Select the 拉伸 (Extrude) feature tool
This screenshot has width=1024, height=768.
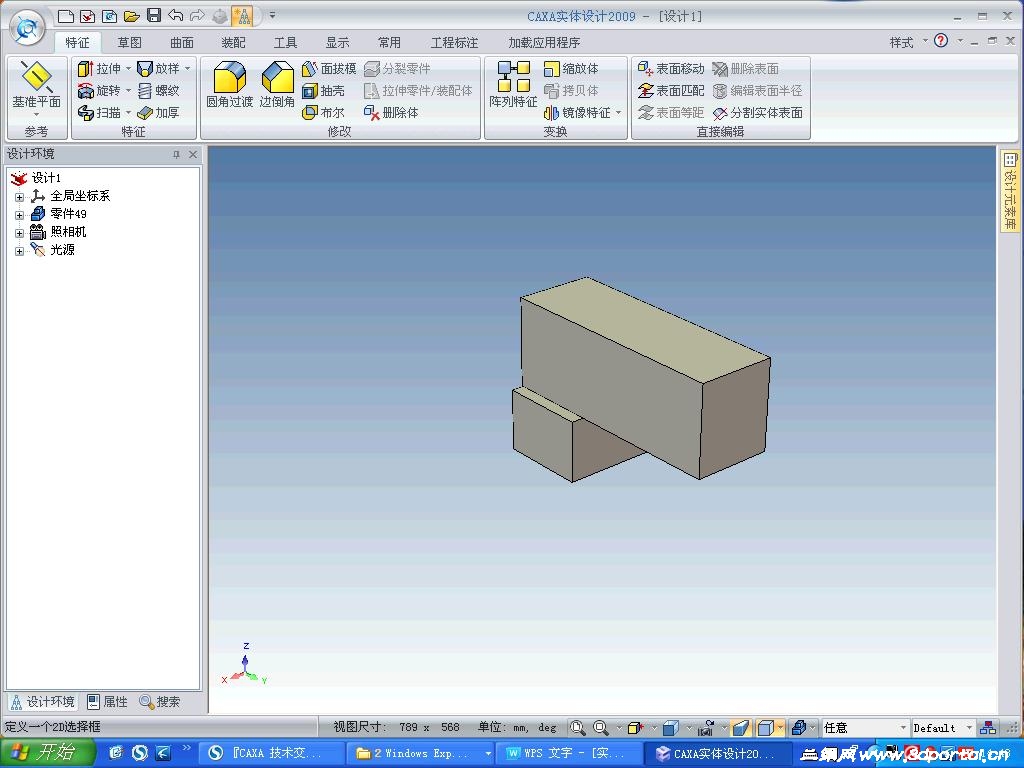tap(105, 68)
